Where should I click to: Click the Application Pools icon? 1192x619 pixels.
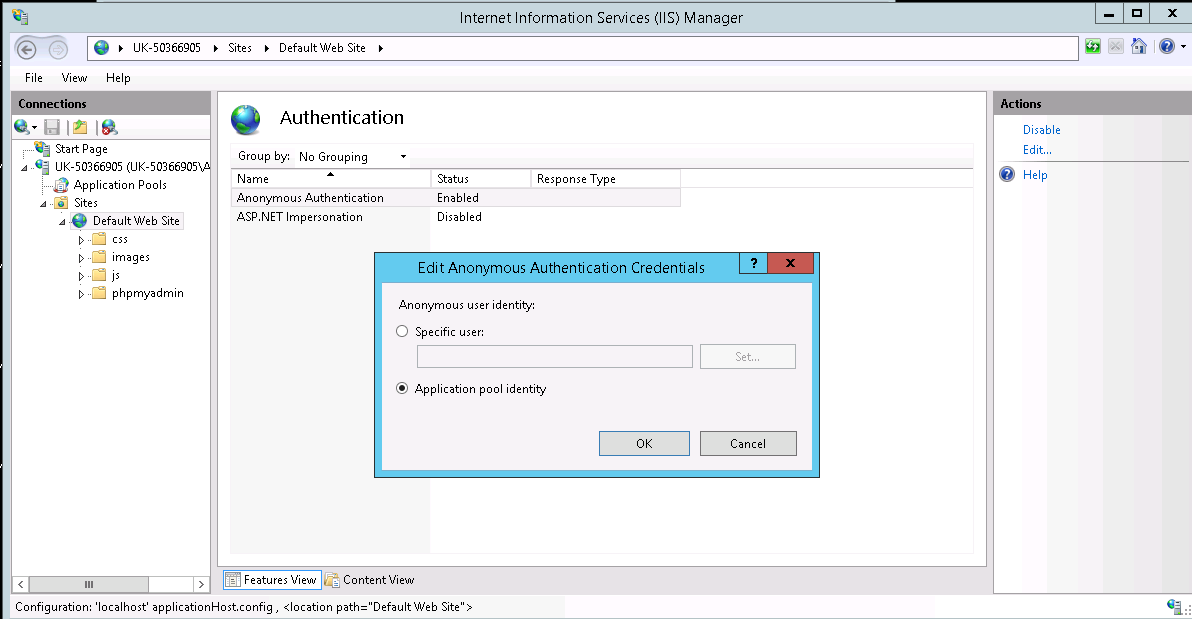[62, 185]
